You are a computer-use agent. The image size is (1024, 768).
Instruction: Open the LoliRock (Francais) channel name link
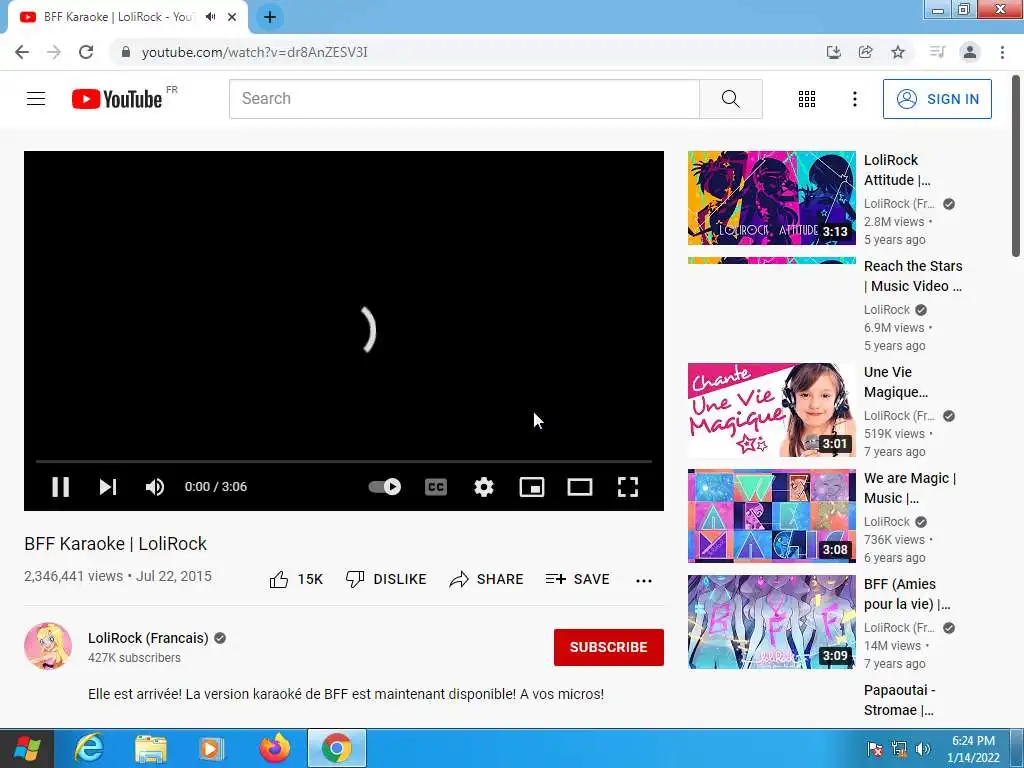click(x=148, y=638)
